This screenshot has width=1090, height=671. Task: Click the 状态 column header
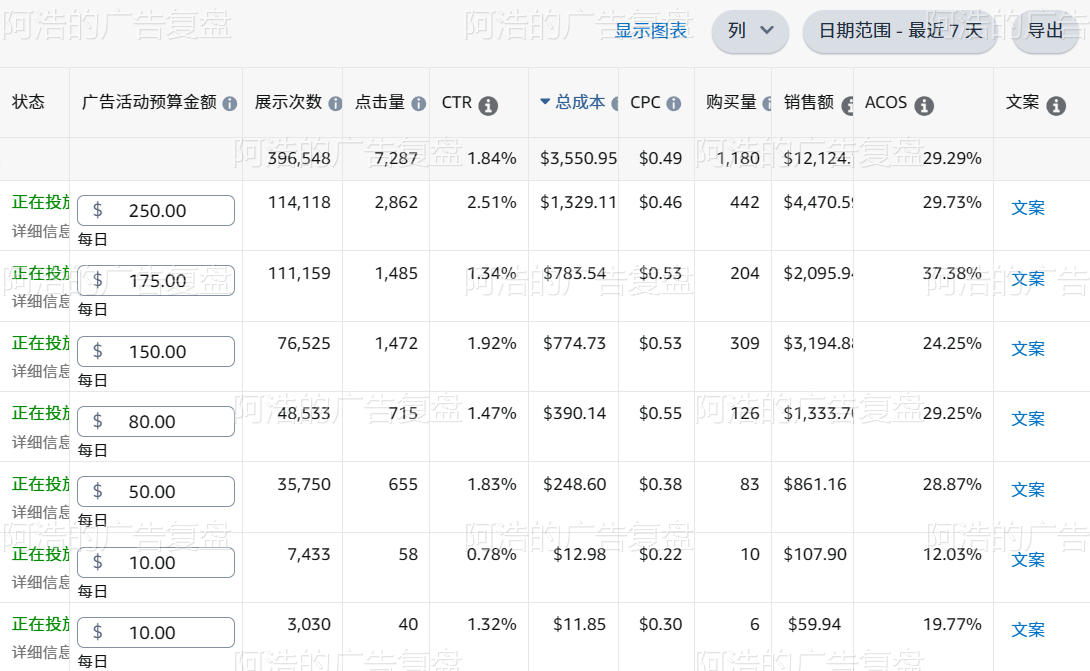click(29, 102)
